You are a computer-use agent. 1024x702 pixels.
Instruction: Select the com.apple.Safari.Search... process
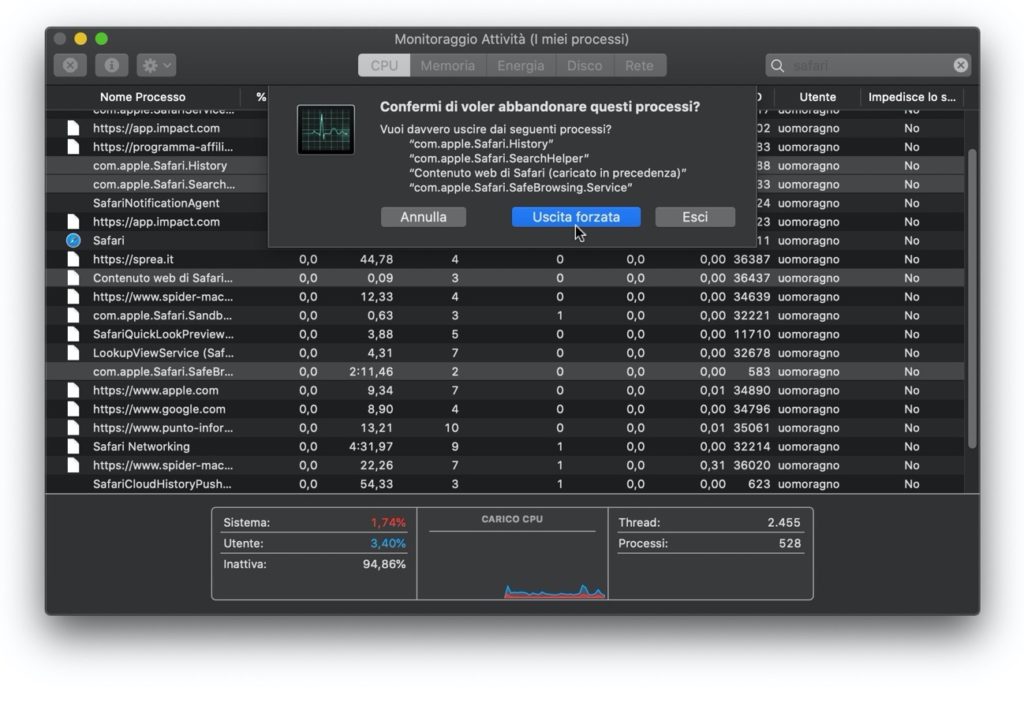pos(164,184)
